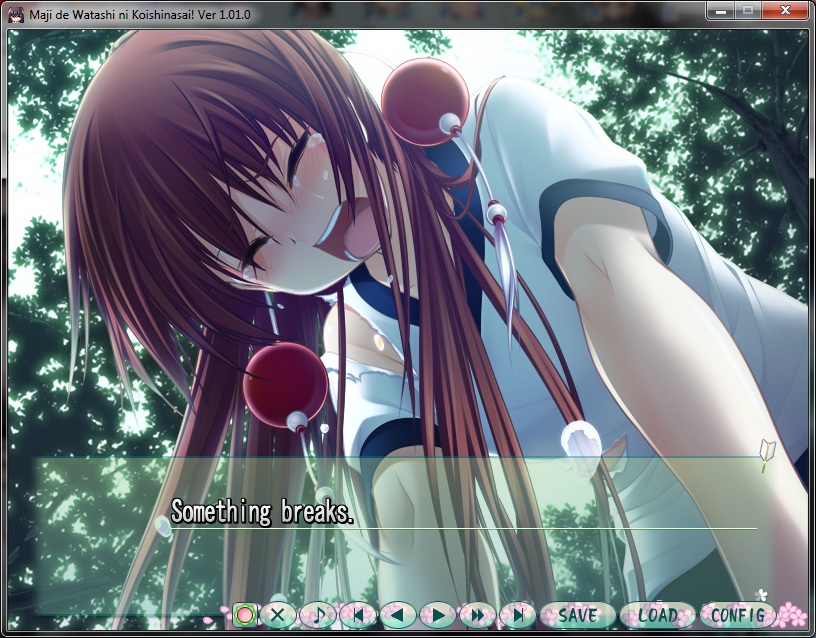This screenshot has width=816, height=638.
Task: Hide the text window with X button
Action: tap(277, 616)
